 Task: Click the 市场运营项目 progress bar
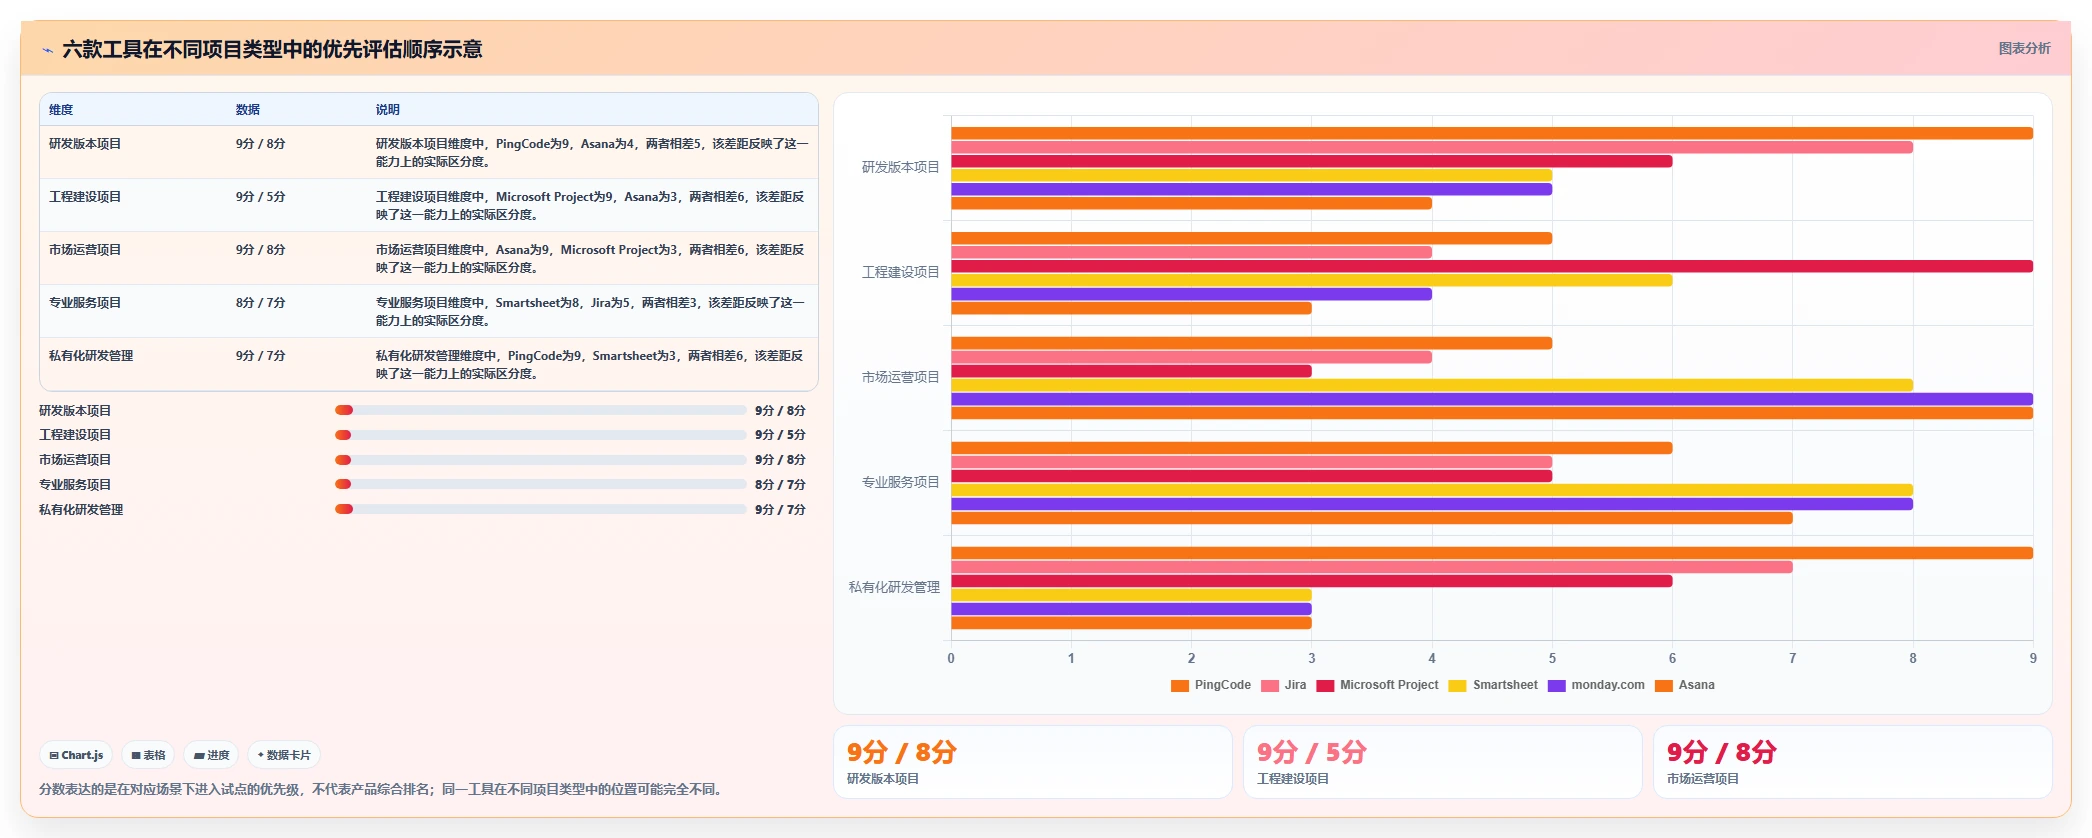(541, 460)
